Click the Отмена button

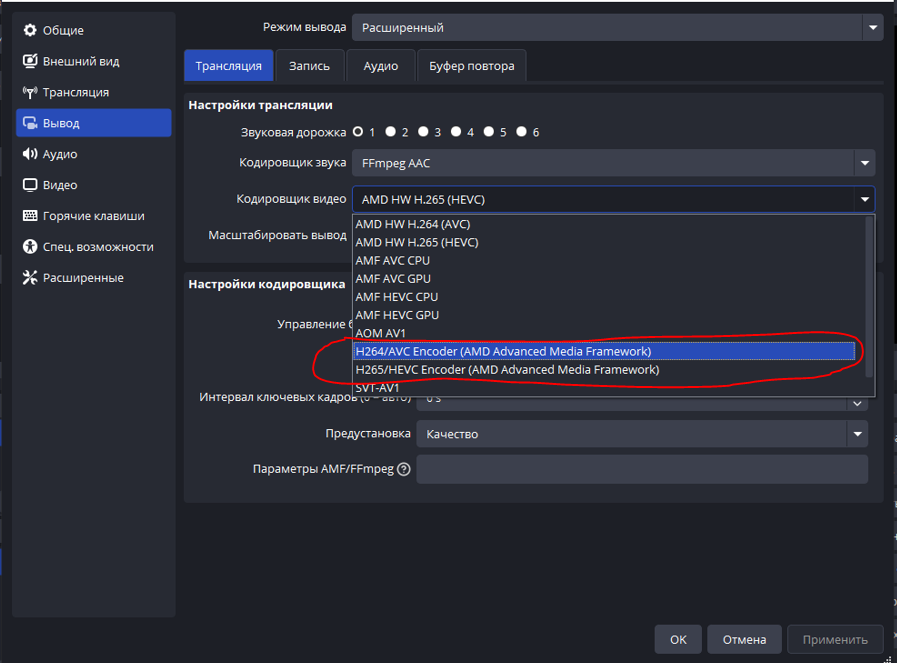tap(744, 640)
